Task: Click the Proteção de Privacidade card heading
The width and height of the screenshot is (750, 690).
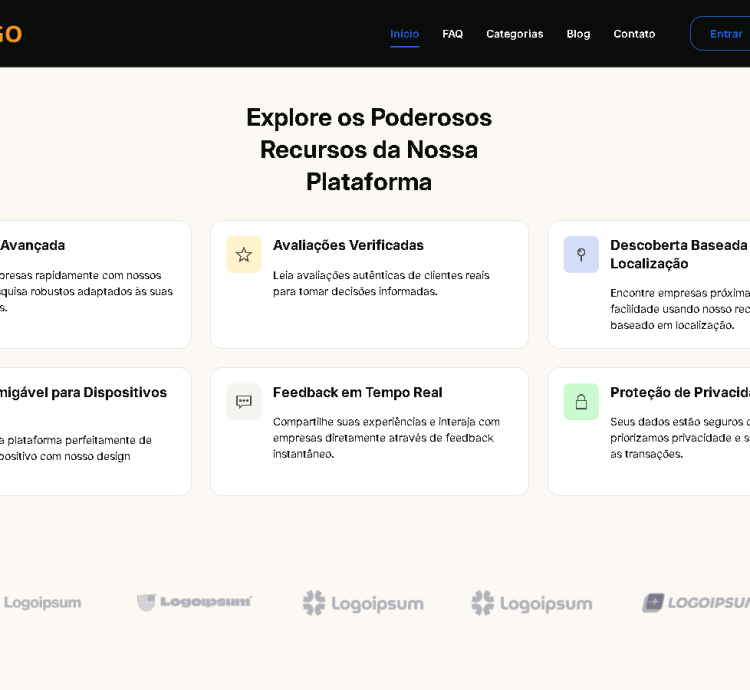Action: (x=680, y=392)
